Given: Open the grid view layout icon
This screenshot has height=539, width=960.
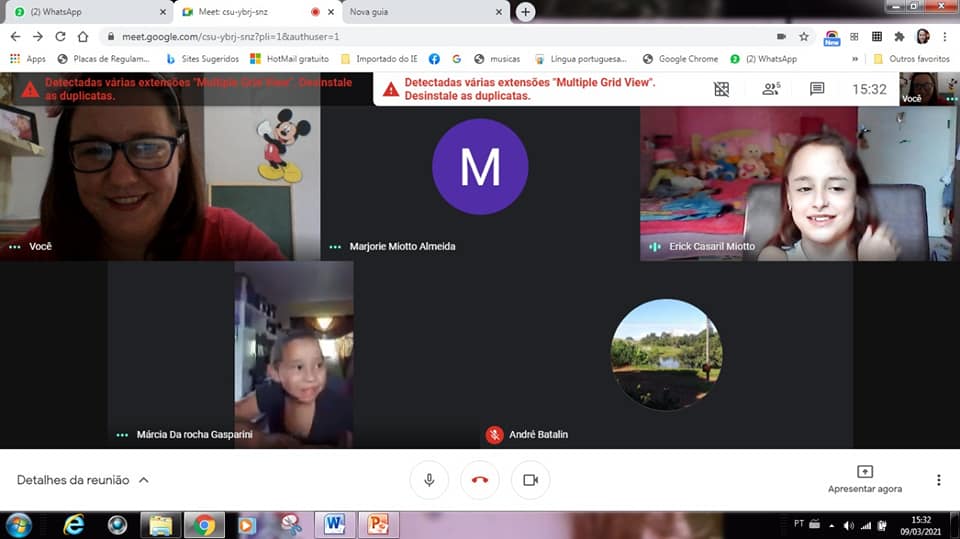Looking at the screenshot, I should [721, 89].
